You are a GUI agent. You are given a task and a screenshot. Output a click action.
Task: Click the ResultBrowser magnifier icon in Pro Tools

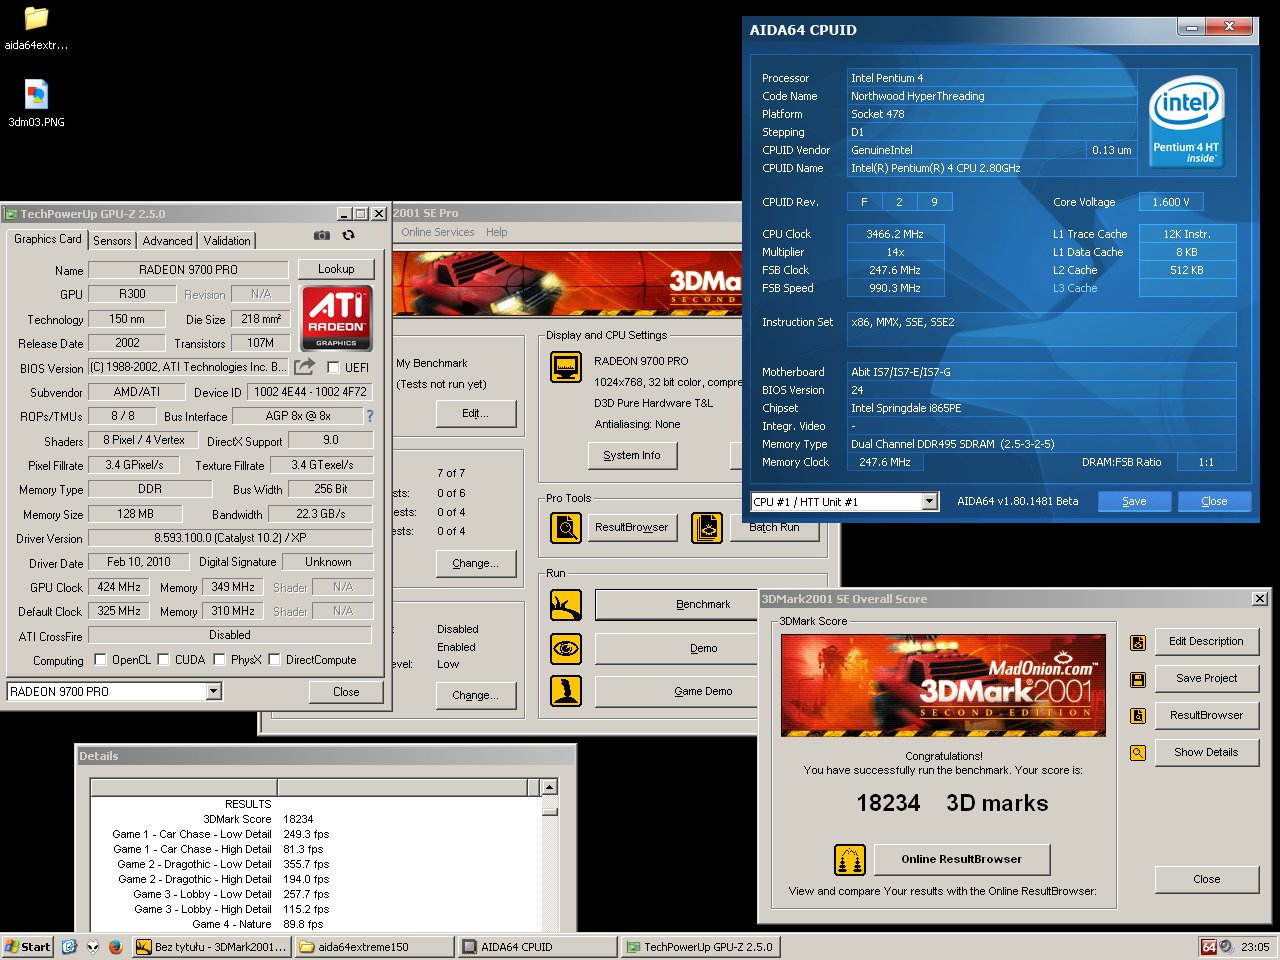[566, 527]
